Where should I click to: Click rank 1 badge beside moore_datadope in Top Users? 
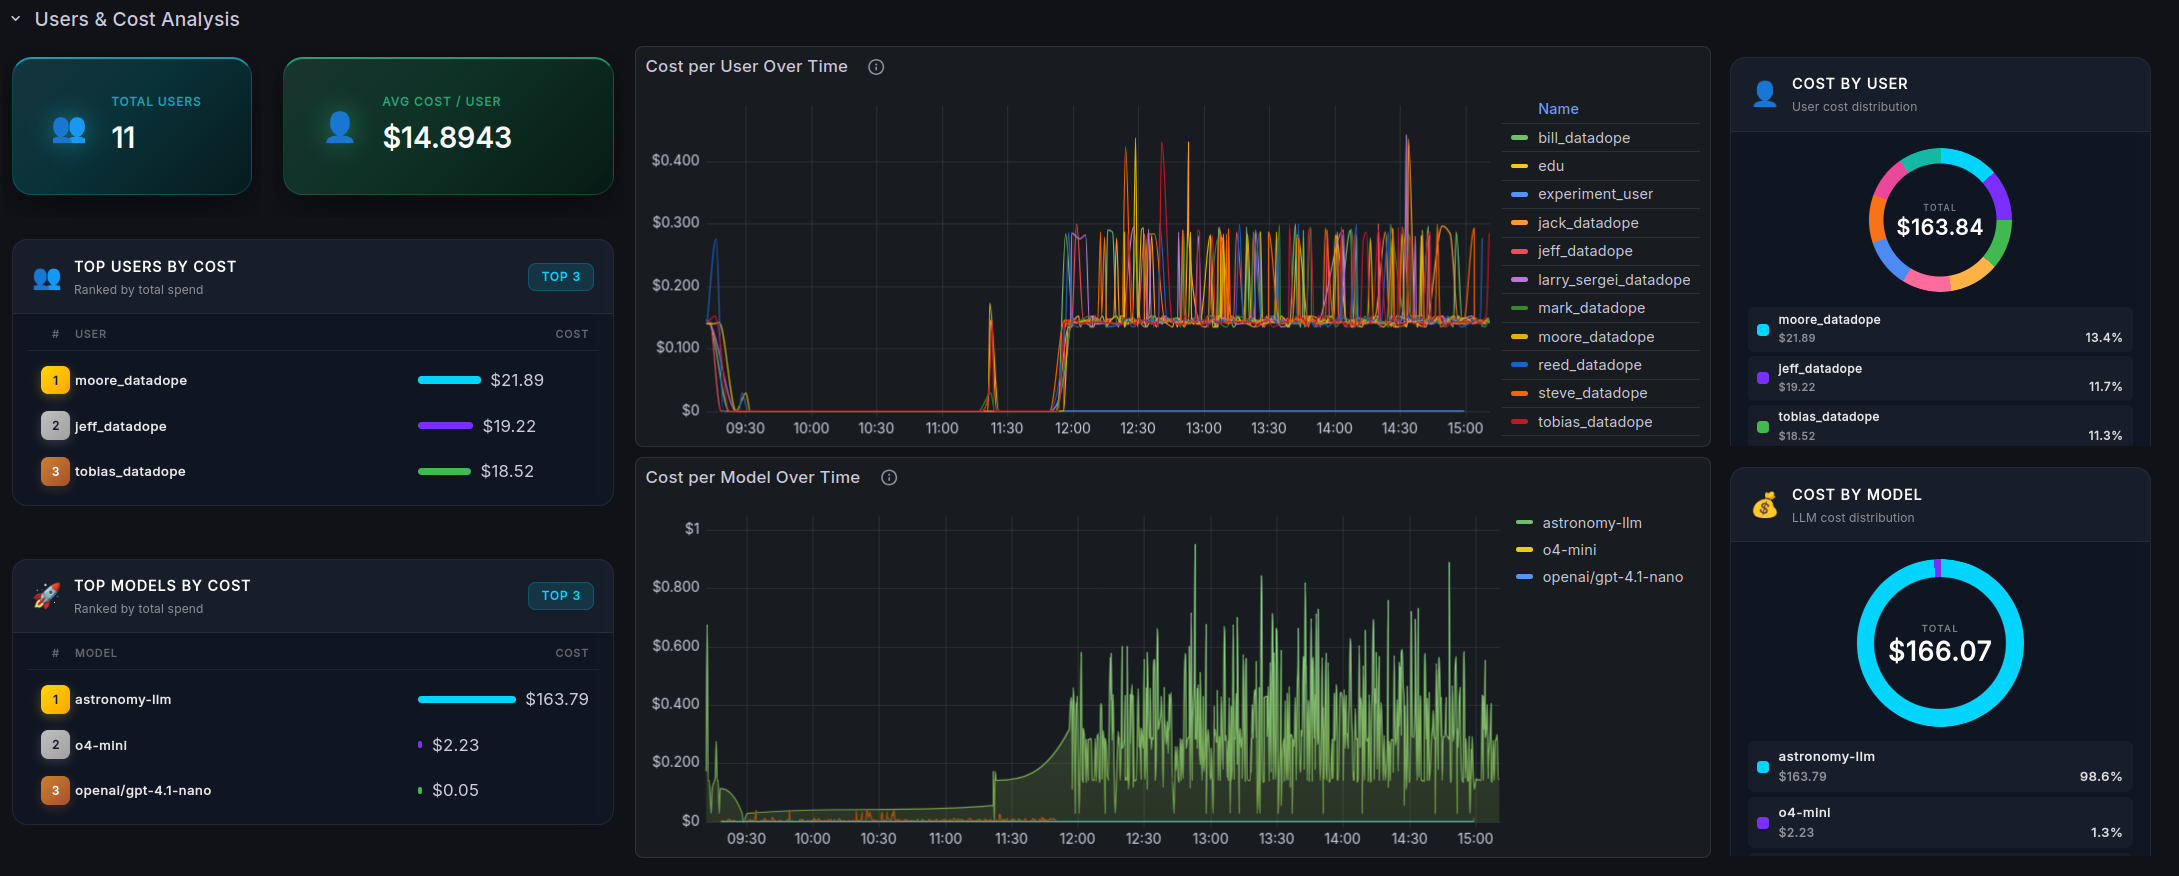55,380
